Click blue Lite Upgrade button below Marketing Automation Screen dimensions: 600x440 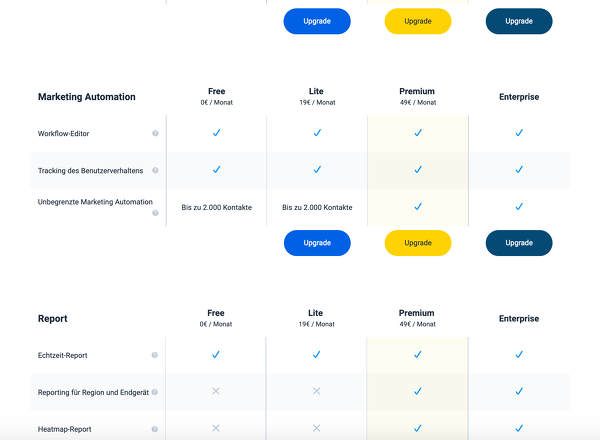tap(317, 243)
